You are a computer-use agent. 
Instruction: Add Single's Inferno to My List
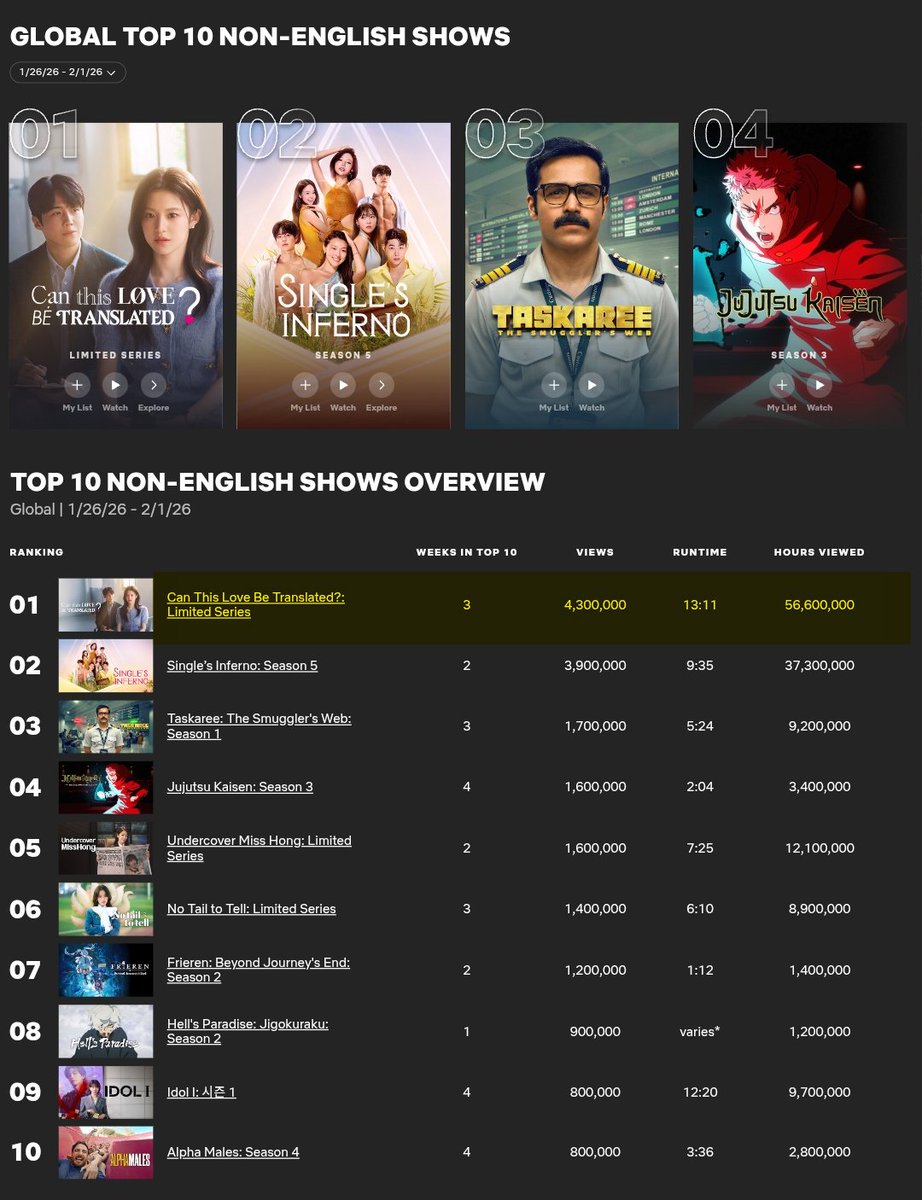(x=305, y=385)
